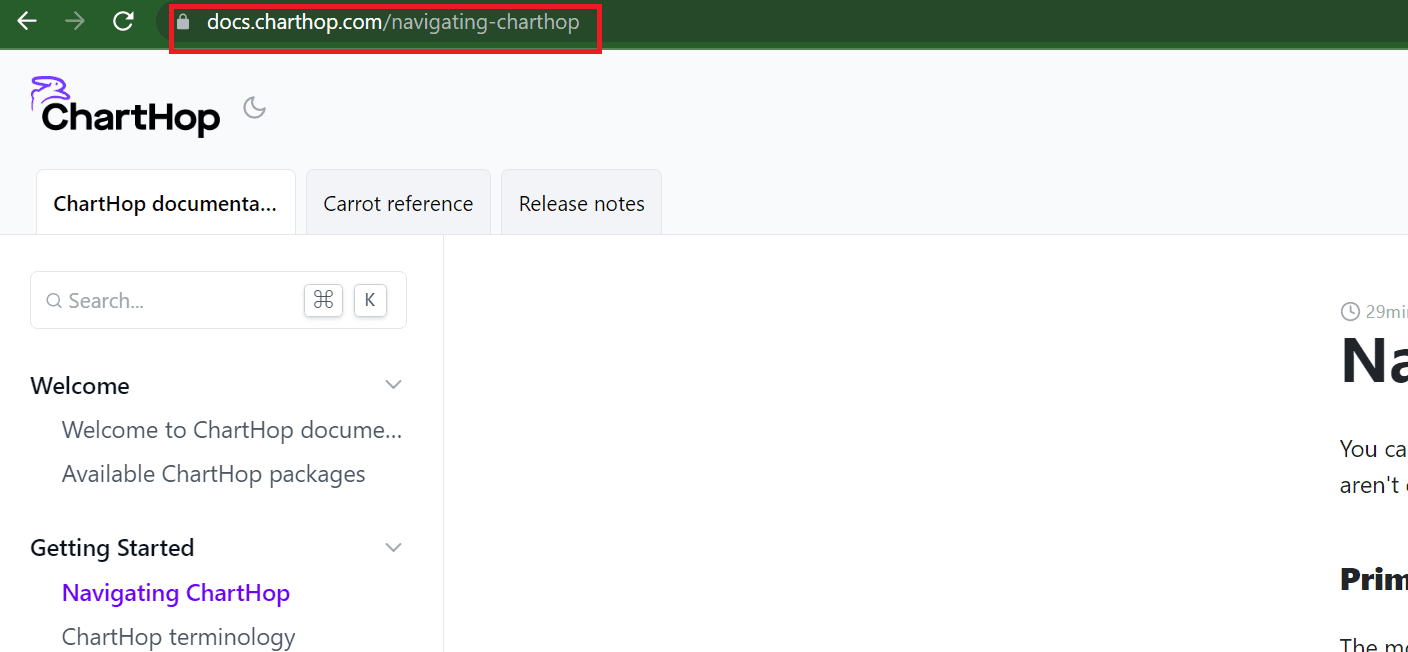
Task: Click the ChartHop logo
Action: (x=126, y=107)
